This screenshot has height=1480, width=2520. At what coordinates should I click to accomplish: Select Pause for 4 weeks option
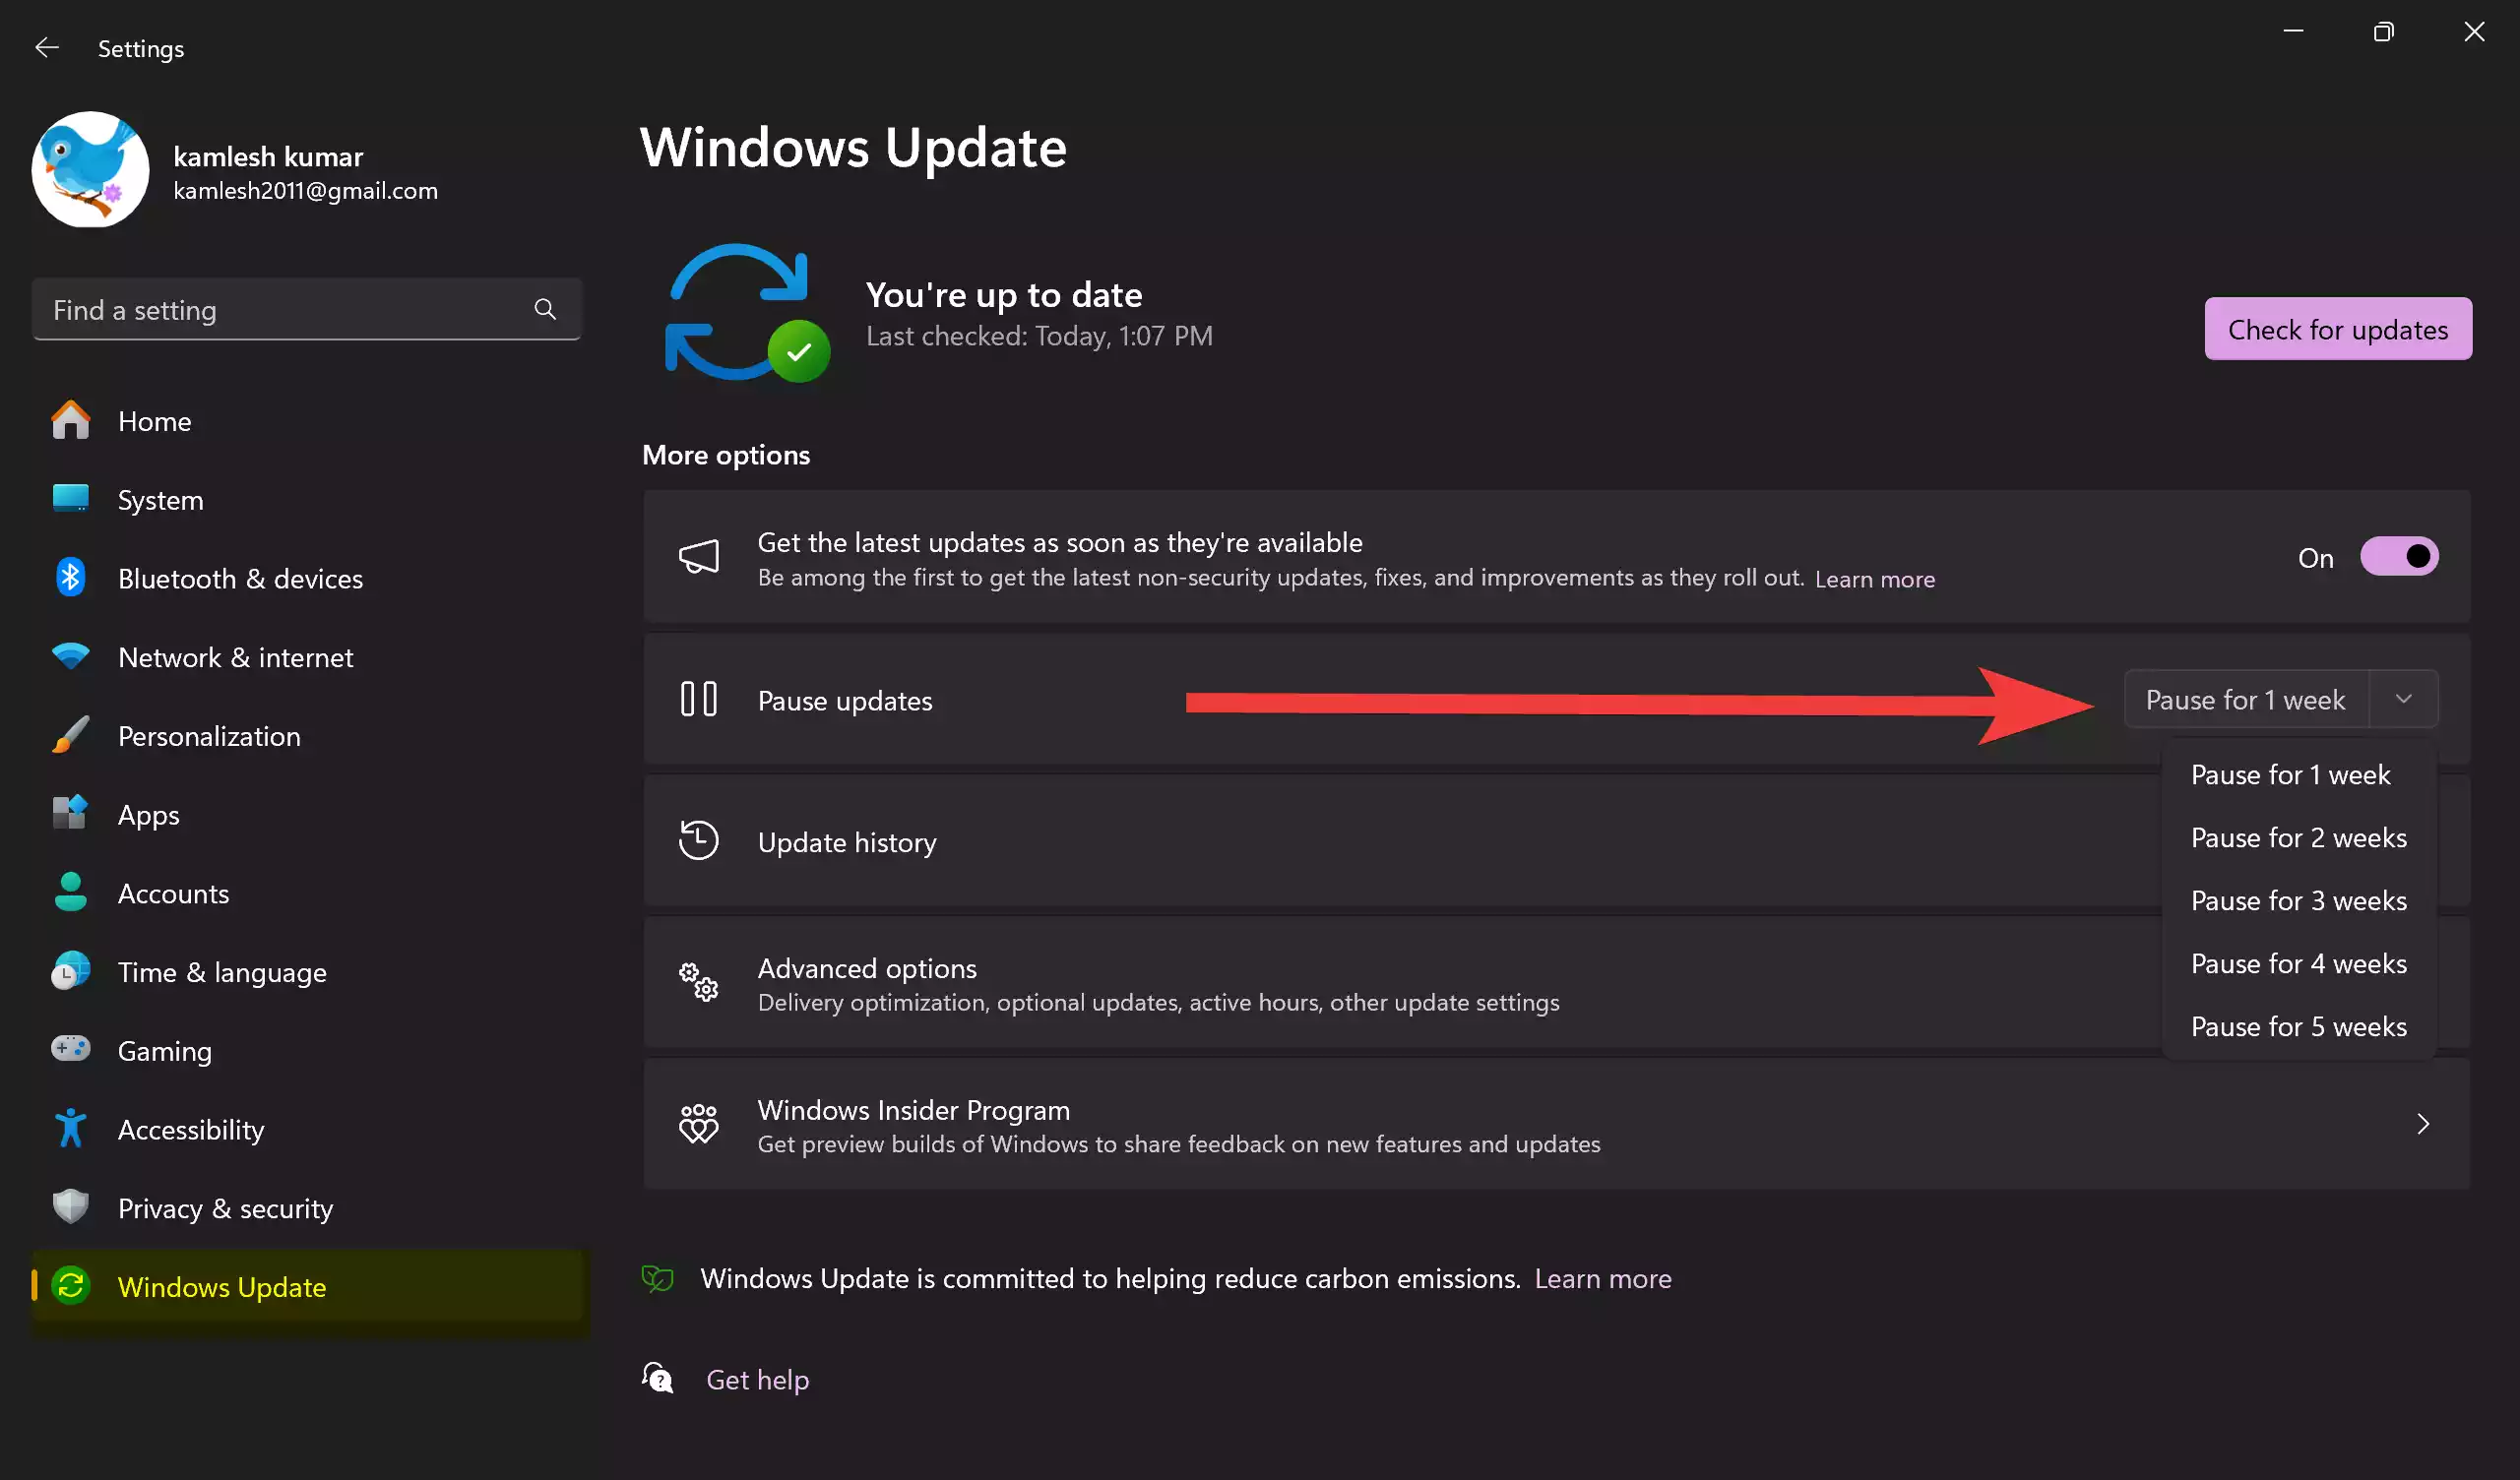click(x=2298, y=964)
